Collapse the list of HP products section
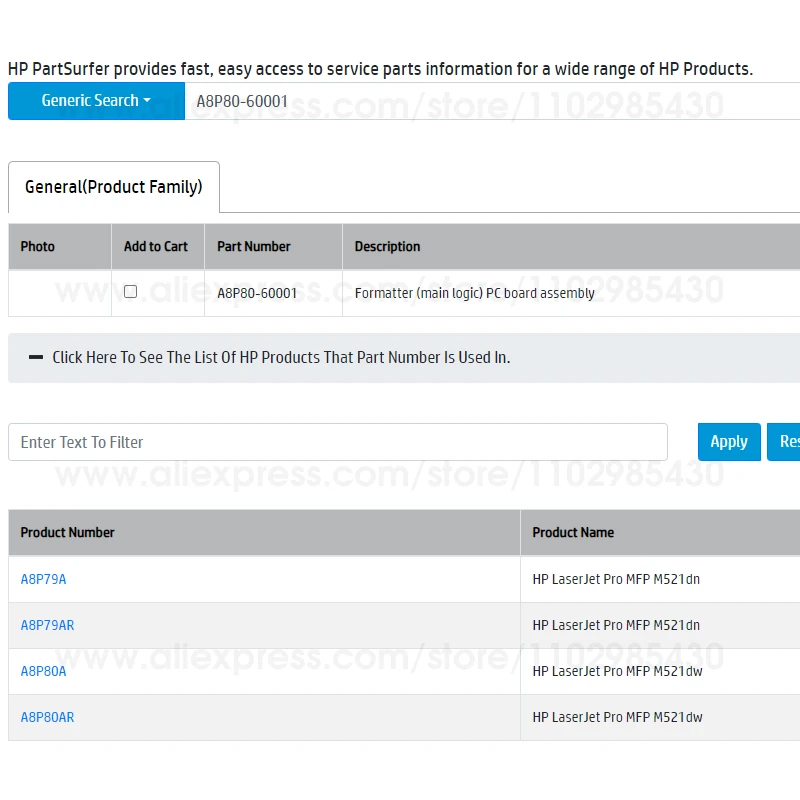The width and height of the screenshot is (800, 800). (281, 357)
